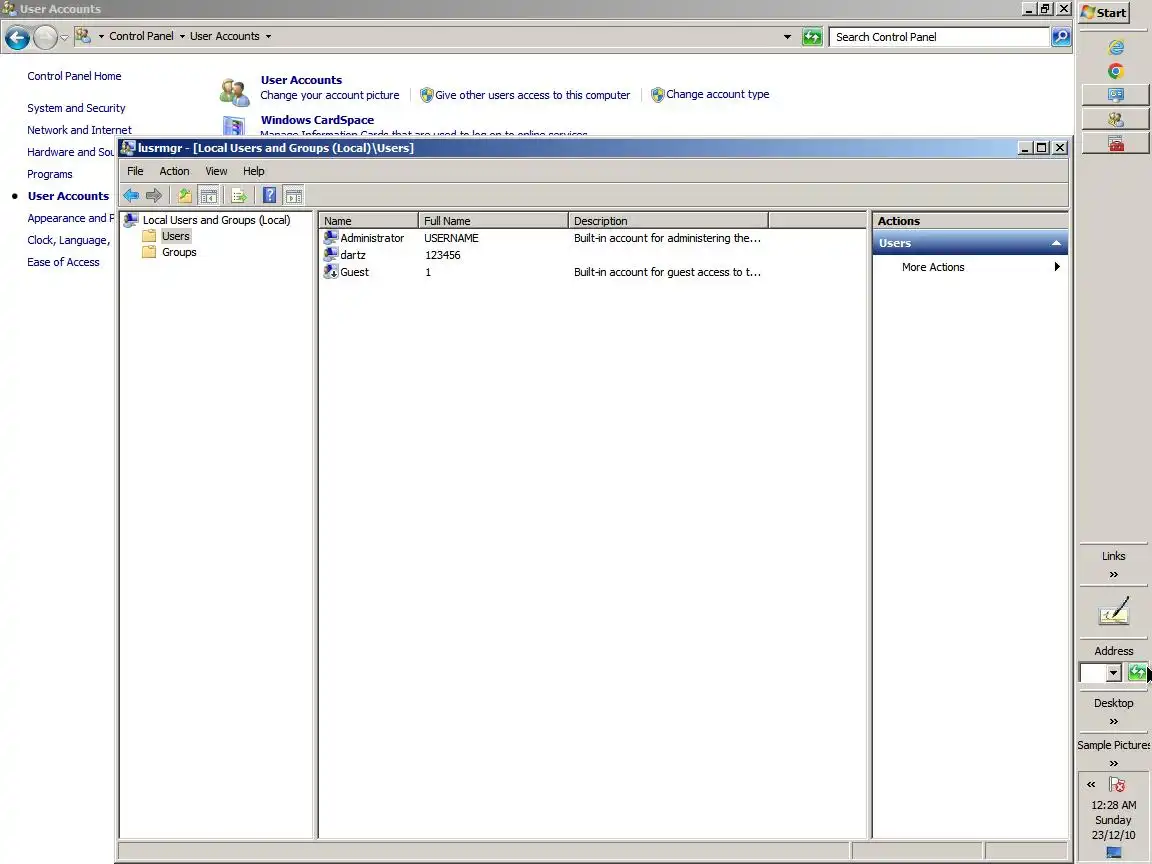Image resolution: width=1152 pixels, height=864 pixels.
Task: Open Programs category
Action: (x=50, y=174)
